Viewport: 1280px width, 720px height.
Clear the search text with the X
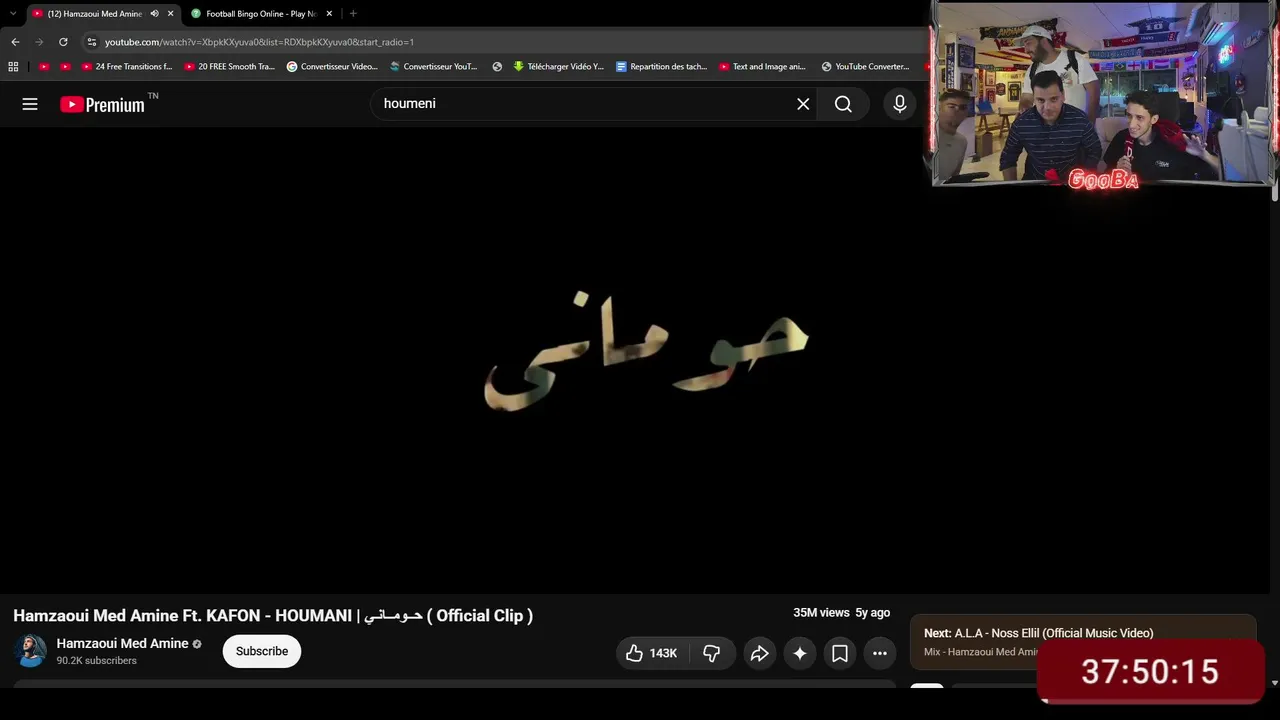tap(803, 104)
